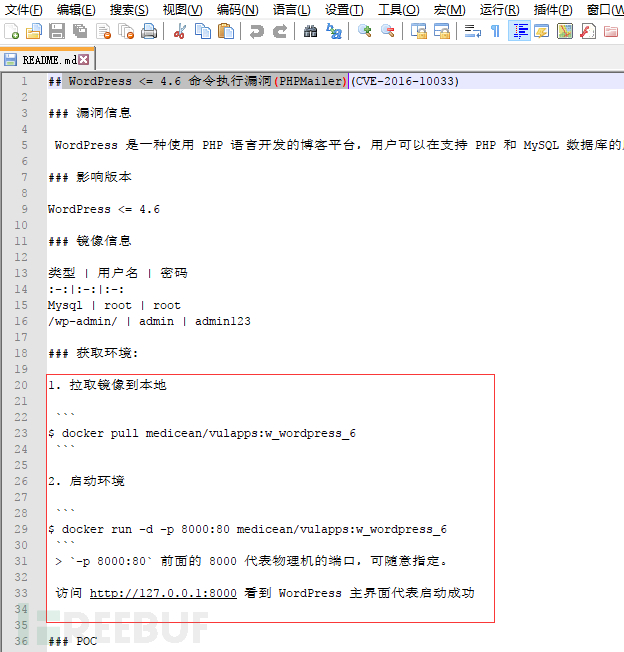Click the 'docker pull medicean/vulapps:w_wordpress_6' command line

click(x=202, y=433)
